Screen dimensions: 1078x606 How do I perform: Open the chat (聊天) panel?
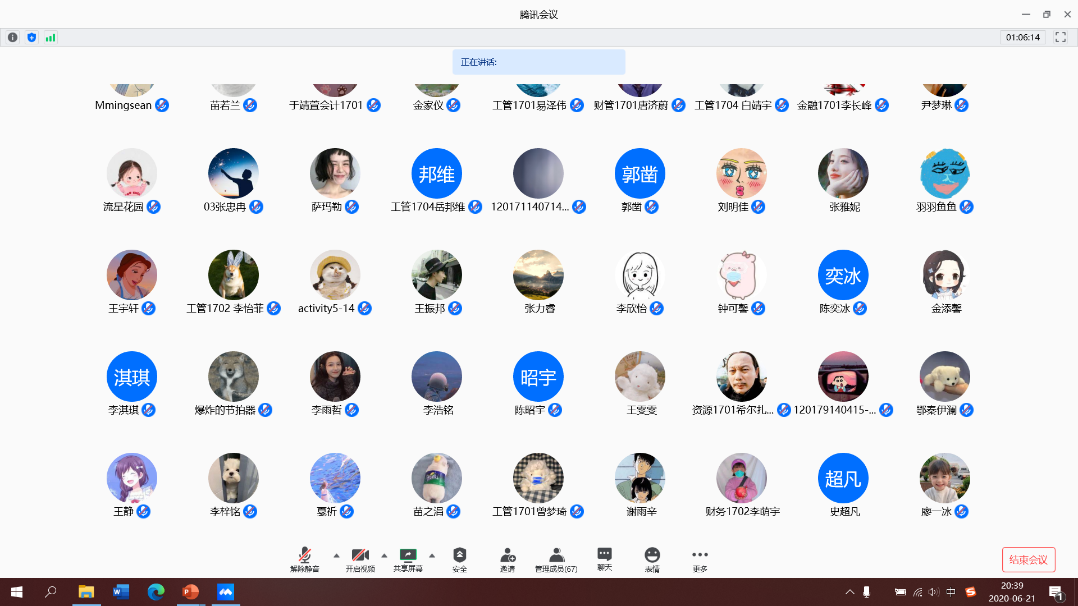click(604, 558)
